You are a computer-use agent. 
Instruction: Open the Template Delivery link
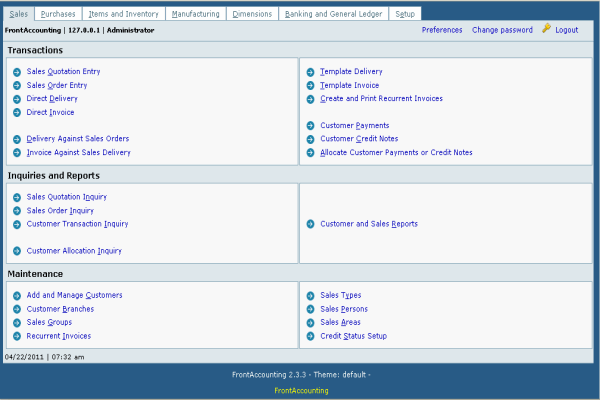tap(351, 72)
